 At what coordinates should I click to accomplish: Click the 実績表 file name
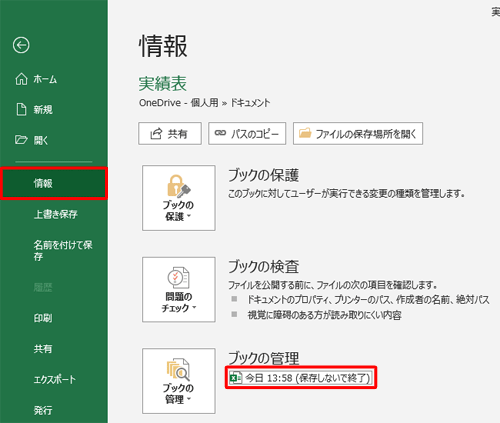click(163, 83)
